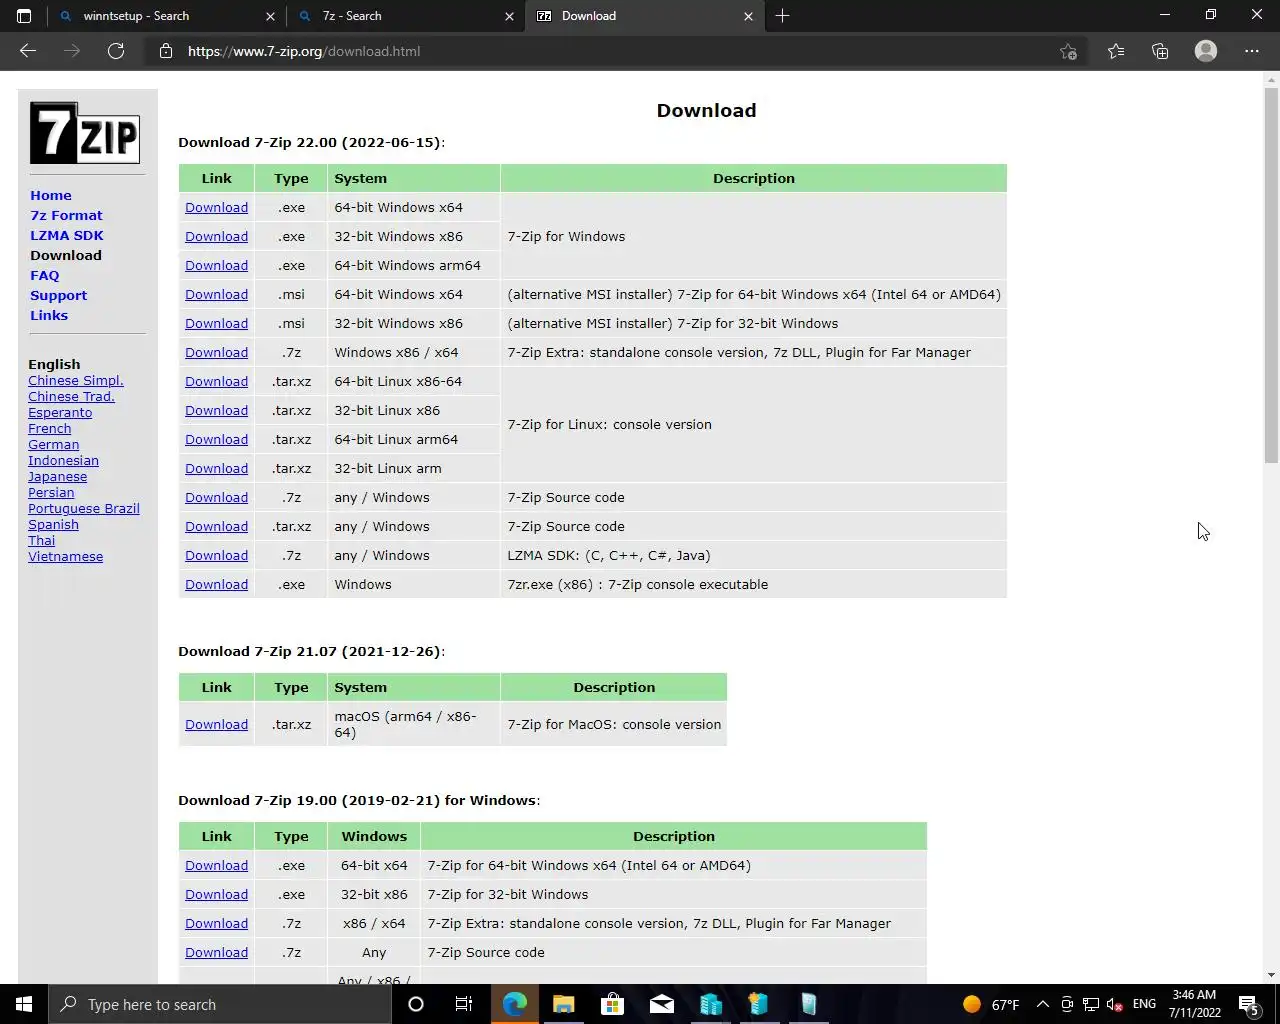
Task: Close the Download tab
Action: (x=748, y=16)
